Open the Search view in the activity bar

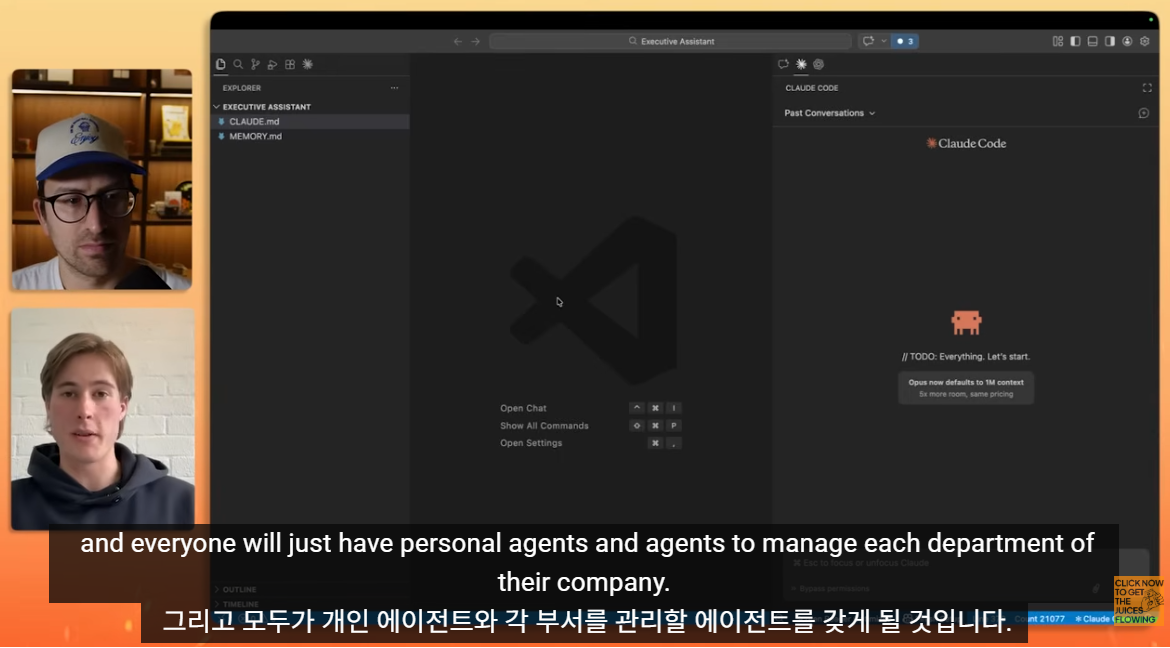coord(238,64)
